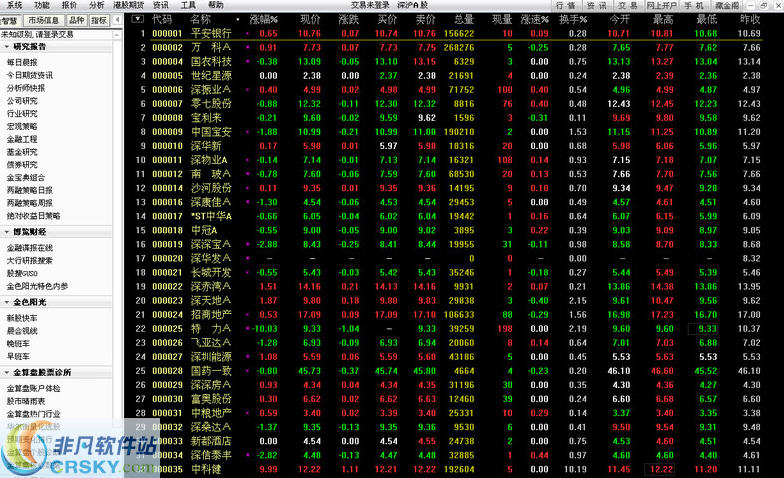This screenshot has height=478, width=784.
Task: Switch to the 市场信息 tab
Action: (x=43, y=20)
